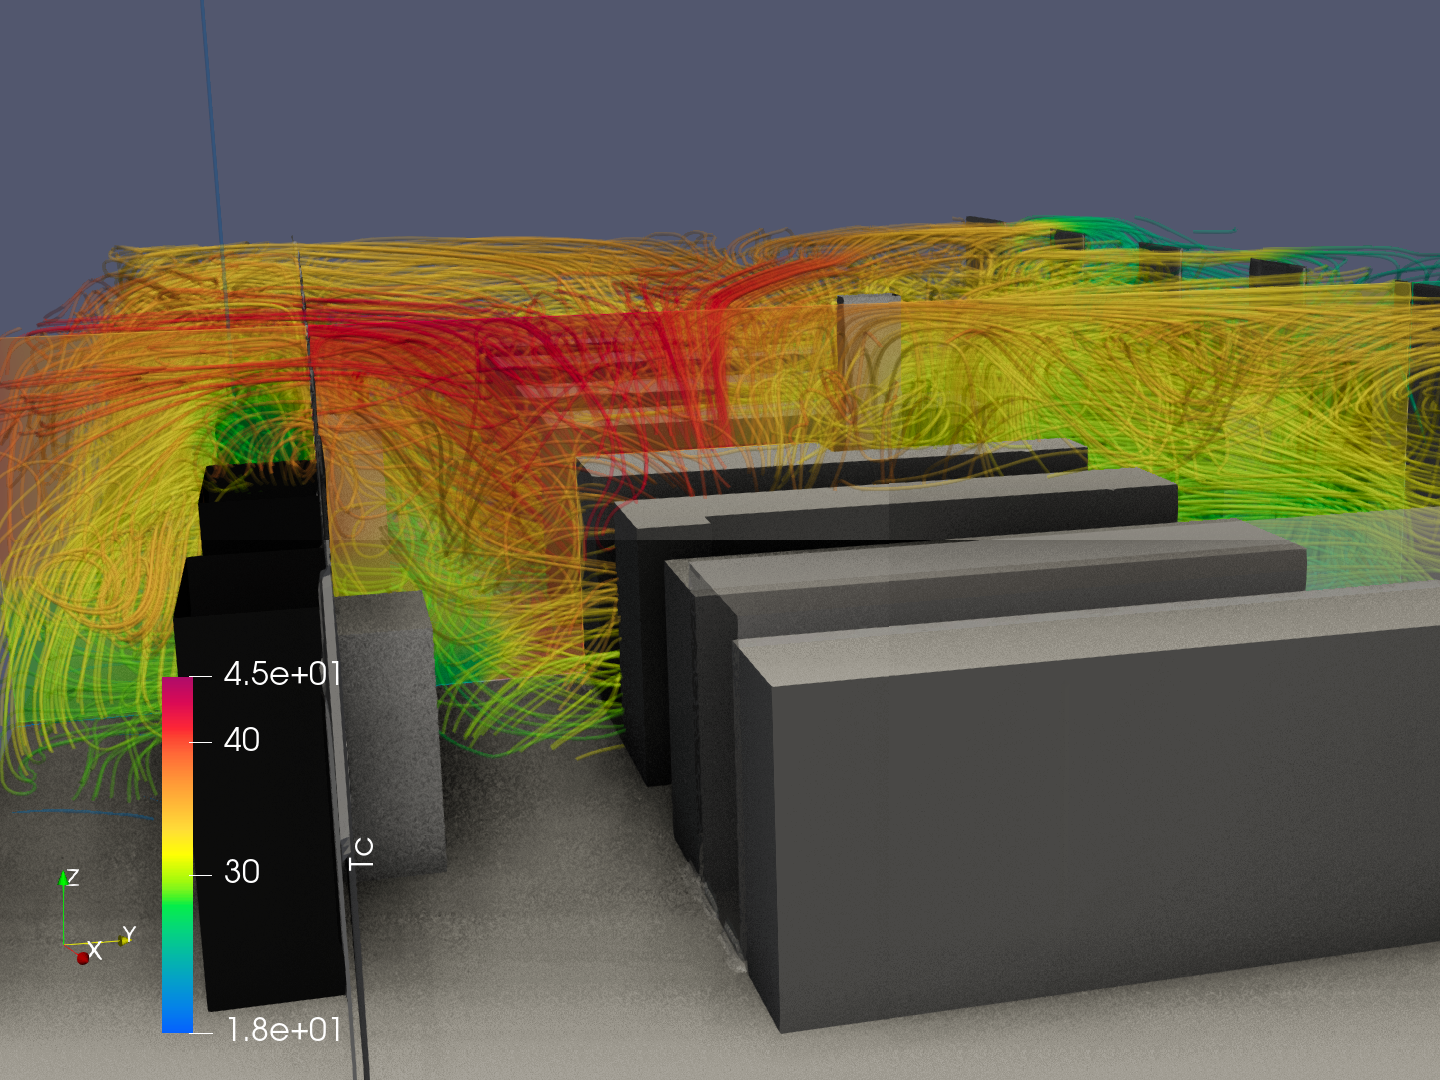Viewport: 1440px width, 1080px height.
Task: Click the 4.5e+01 maximum legend label
Action: tap(282, 674)
